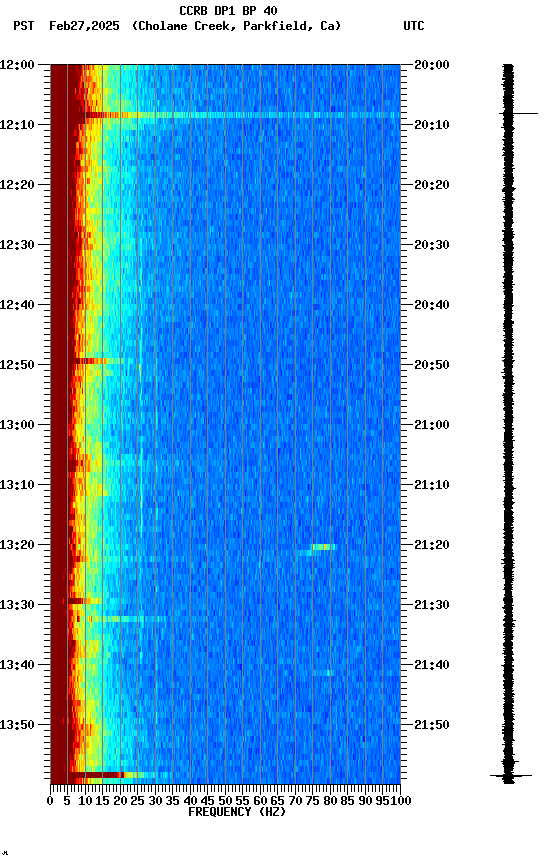Click the UTC time label 21:00
The image size is (552, 864).
coord(431,425)
